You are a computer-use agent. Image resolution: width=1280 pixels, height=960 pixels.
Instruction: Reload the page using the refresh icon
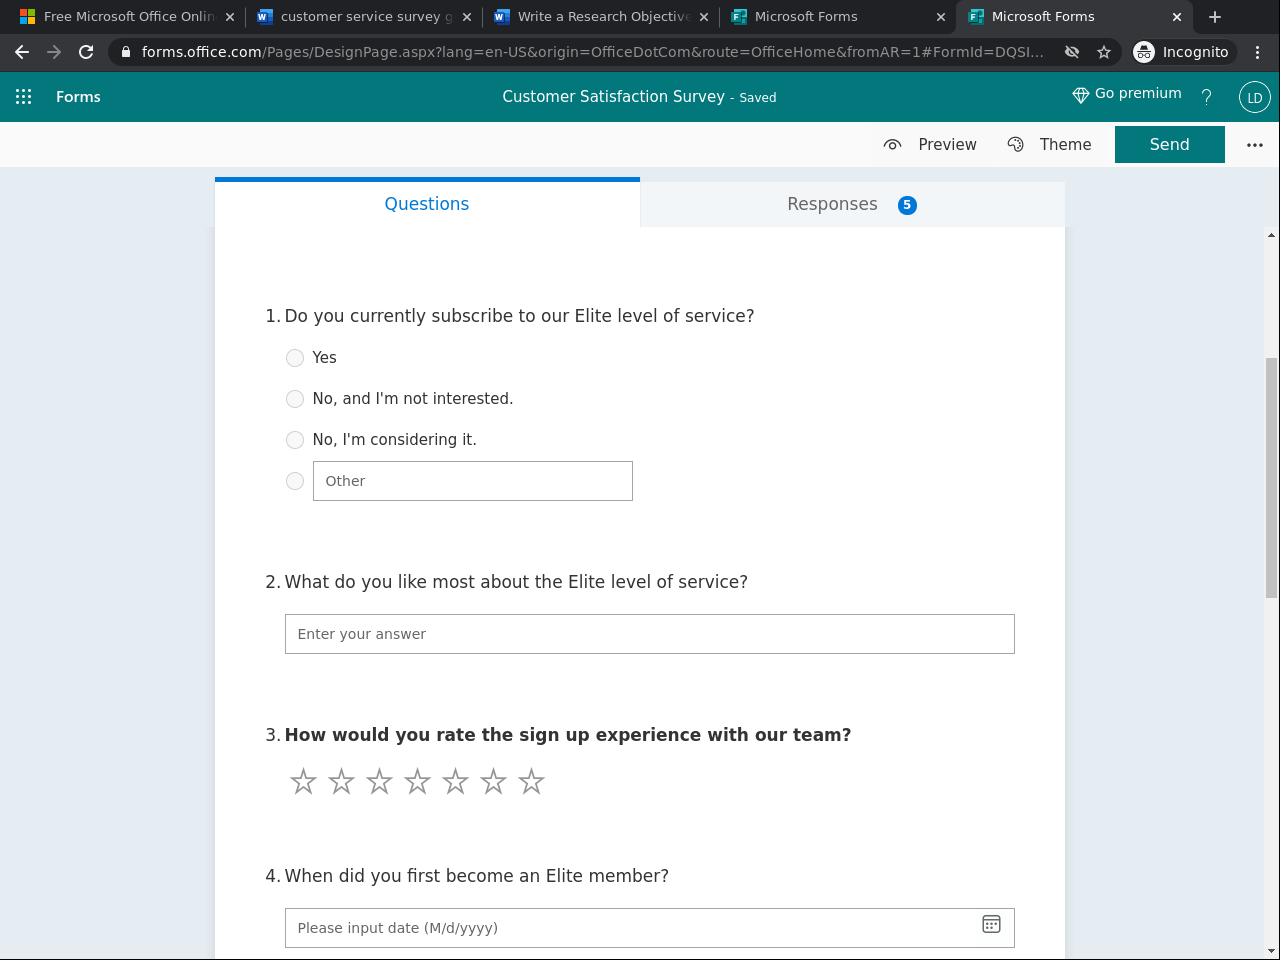point(85,51)
